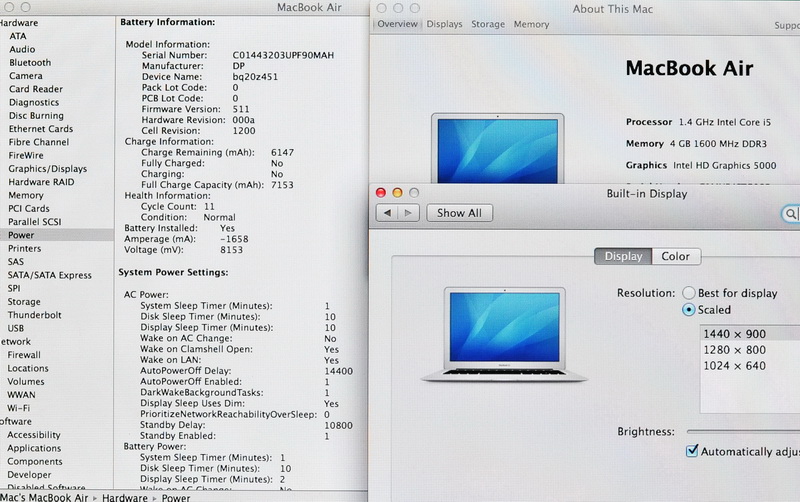Select Locations under Network
The height and width of the screenshot is (502, 800).
tap(28, 368)
